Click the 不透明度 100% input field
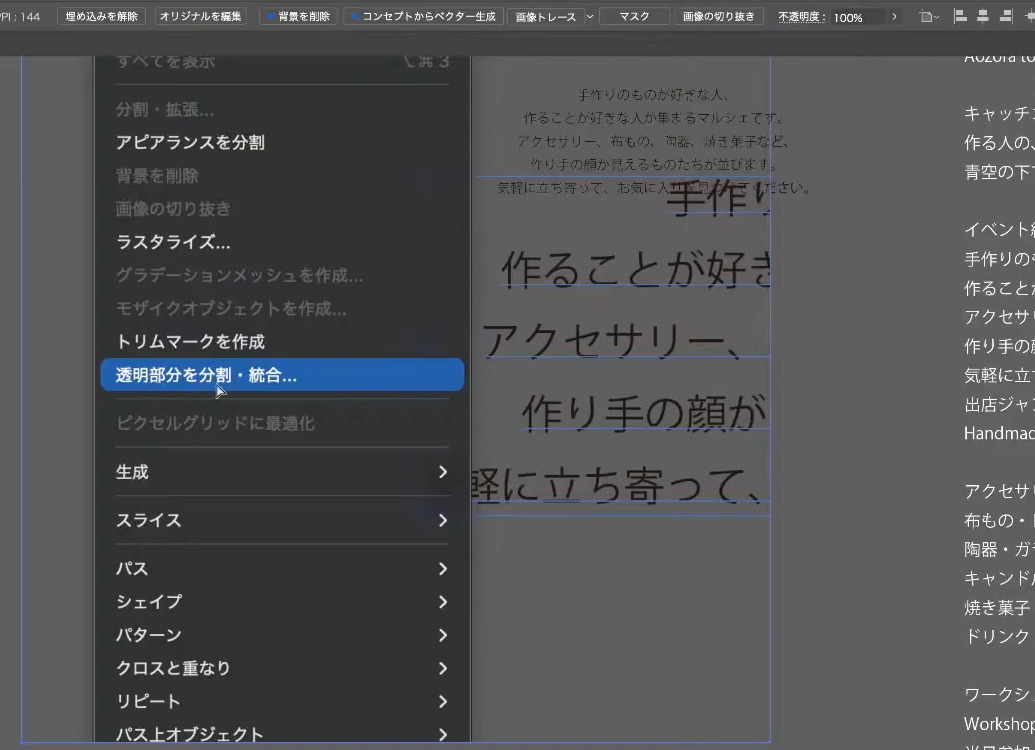This screenshot has width=1035, height=750. tap(857, 17)
